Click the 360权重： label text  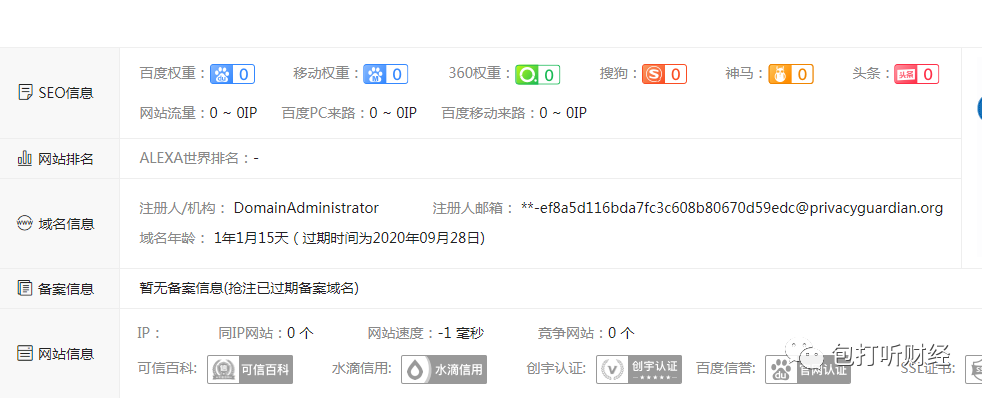tap(480, 73)
